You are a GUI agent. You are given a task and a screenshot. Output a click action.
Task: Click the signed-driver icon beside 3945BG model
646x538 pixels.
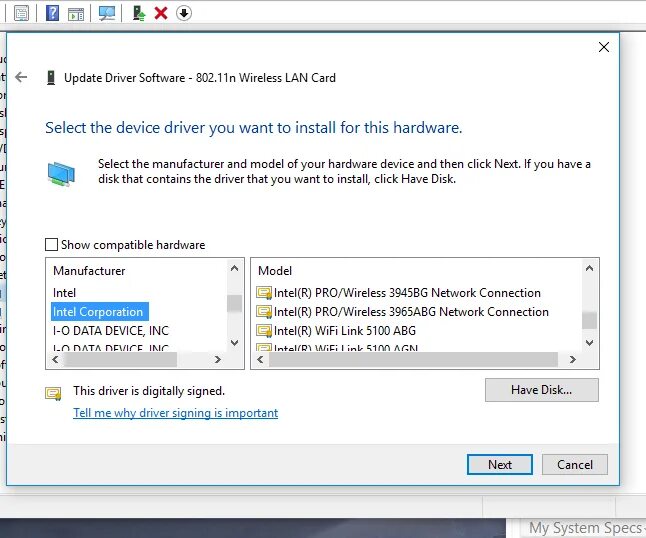coord(264,293)
